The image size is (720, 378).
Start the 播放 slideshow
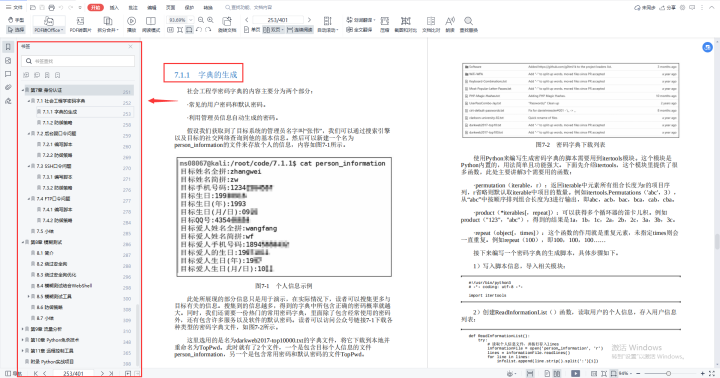pyautogui.click(x=131, y=24)
